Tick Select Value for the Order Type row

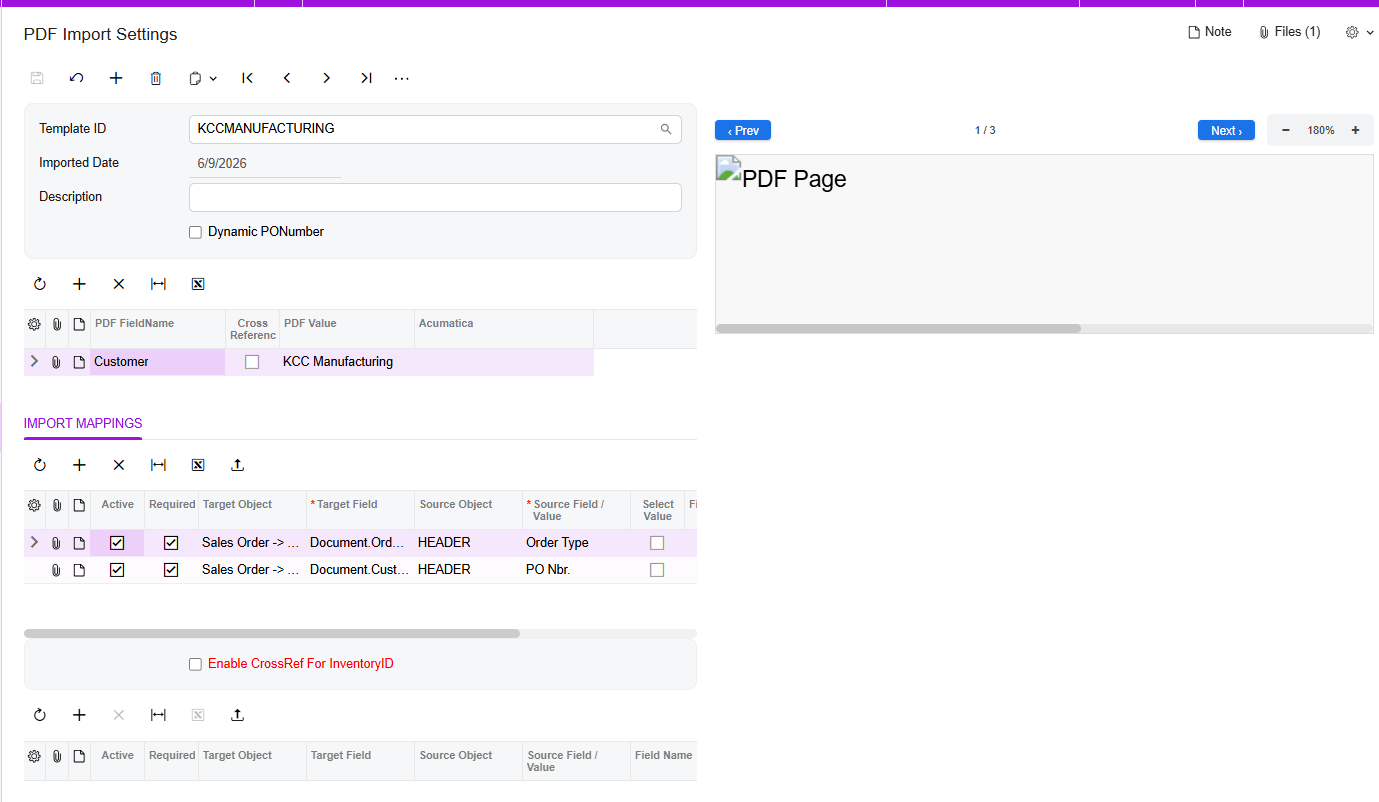click(x=657, y=543)
